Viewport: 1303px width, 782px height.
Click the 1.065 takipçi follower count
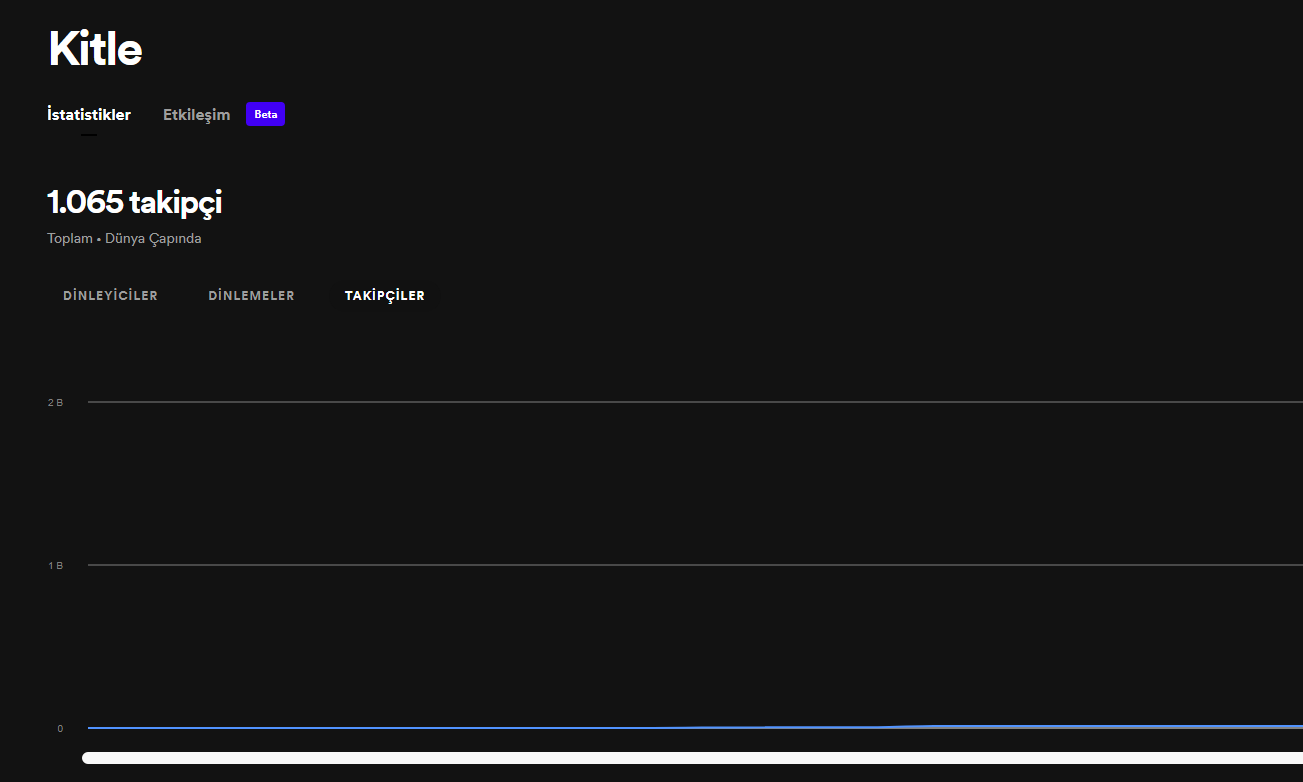point(134,203)
